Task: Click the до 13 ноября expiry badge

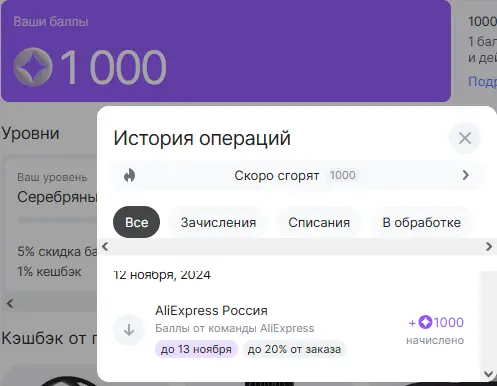Action: [x=196, y=349]
